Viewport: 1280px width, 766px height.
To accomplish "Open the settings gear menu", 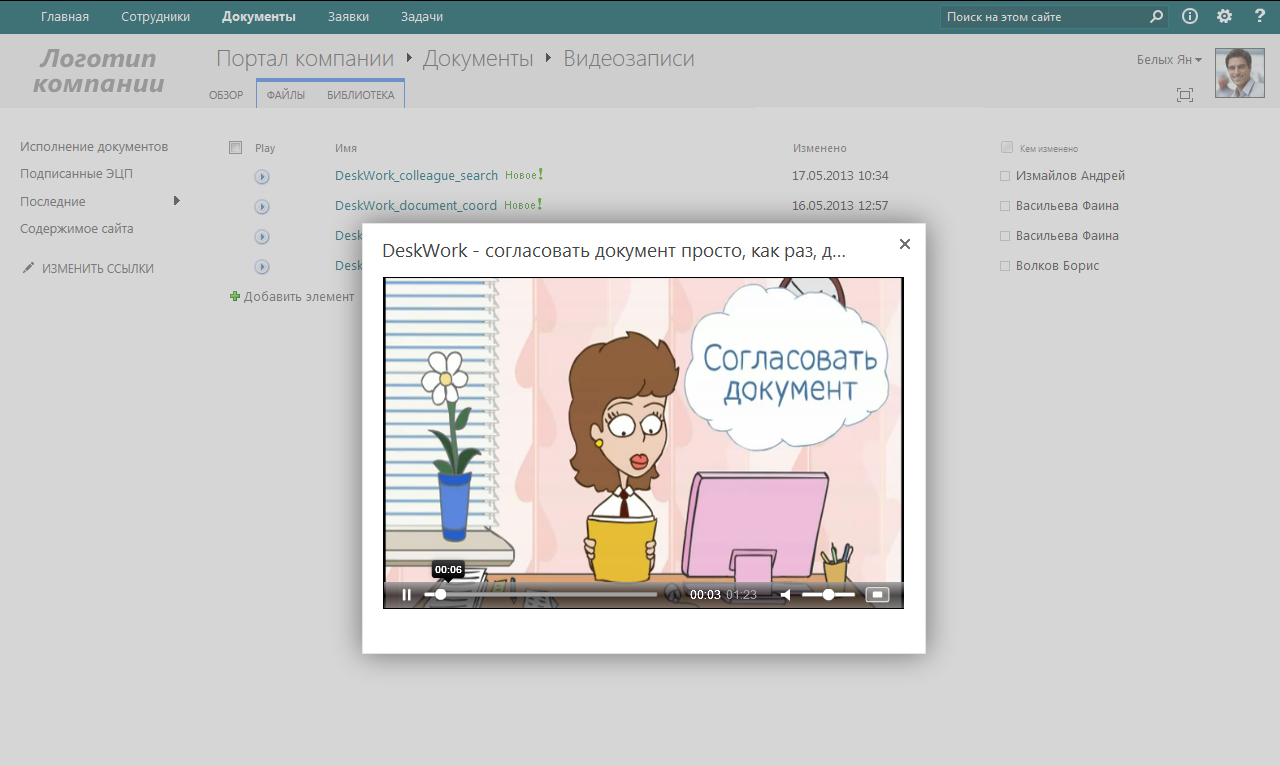I will tap(1224, 17).
